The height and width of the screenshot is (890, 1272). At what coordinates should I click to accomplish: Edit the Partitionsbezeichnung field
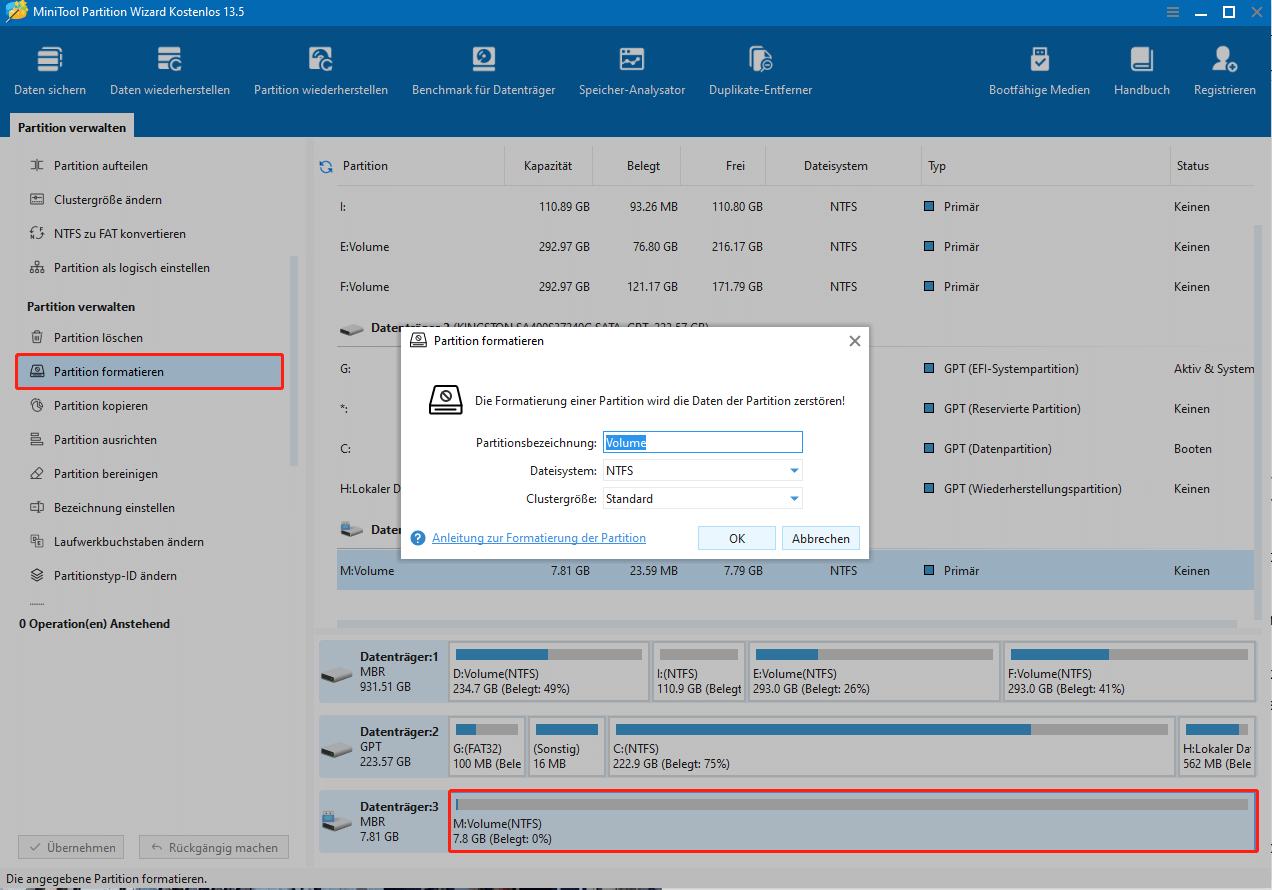[703, 441]
